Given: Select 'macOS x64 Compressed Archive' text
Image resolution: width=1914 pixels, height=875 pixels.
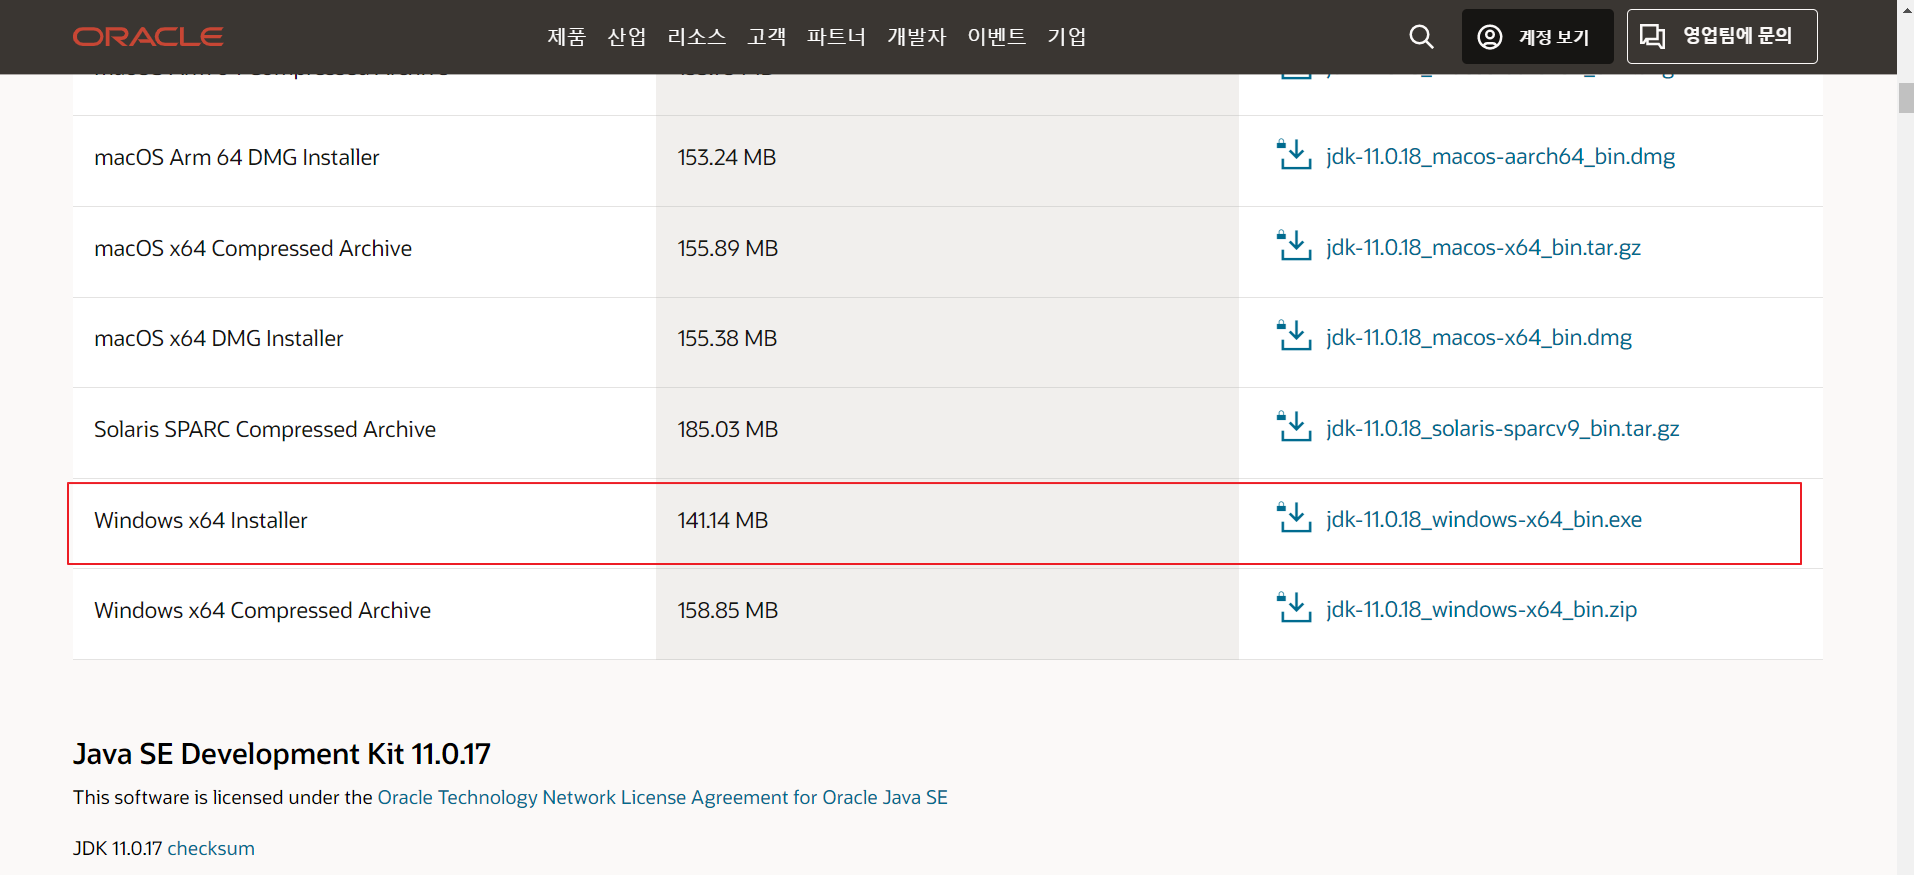Looking at the screenshot, I should point(253,248).
